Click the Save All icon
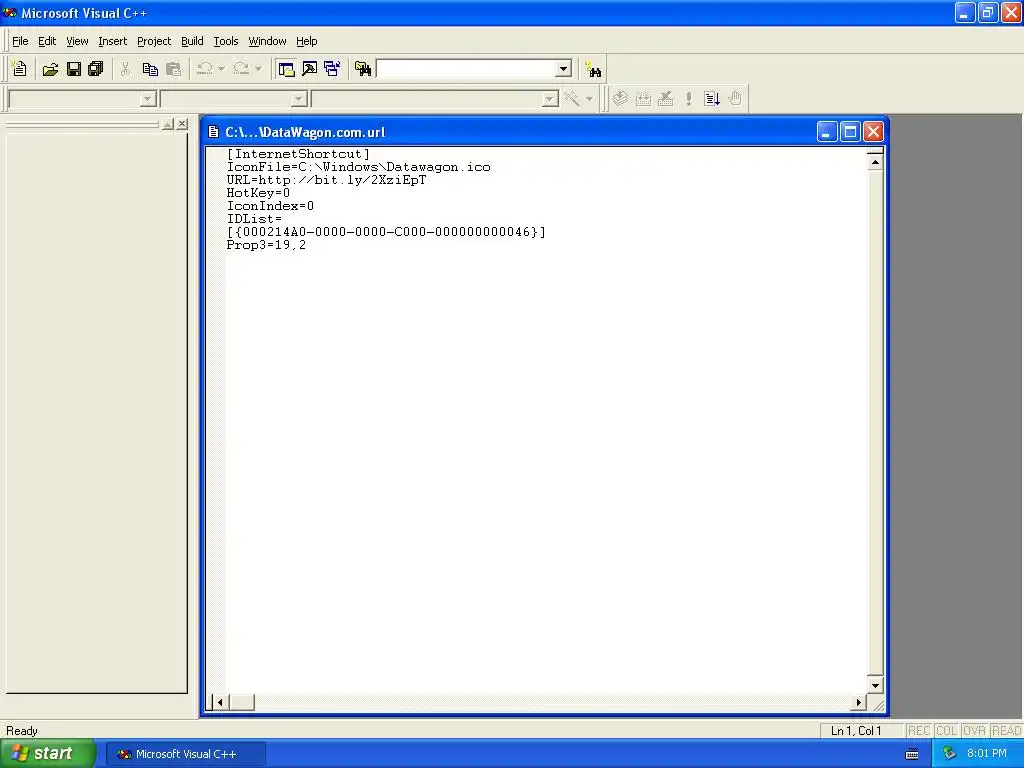 (x=96, y=69)
